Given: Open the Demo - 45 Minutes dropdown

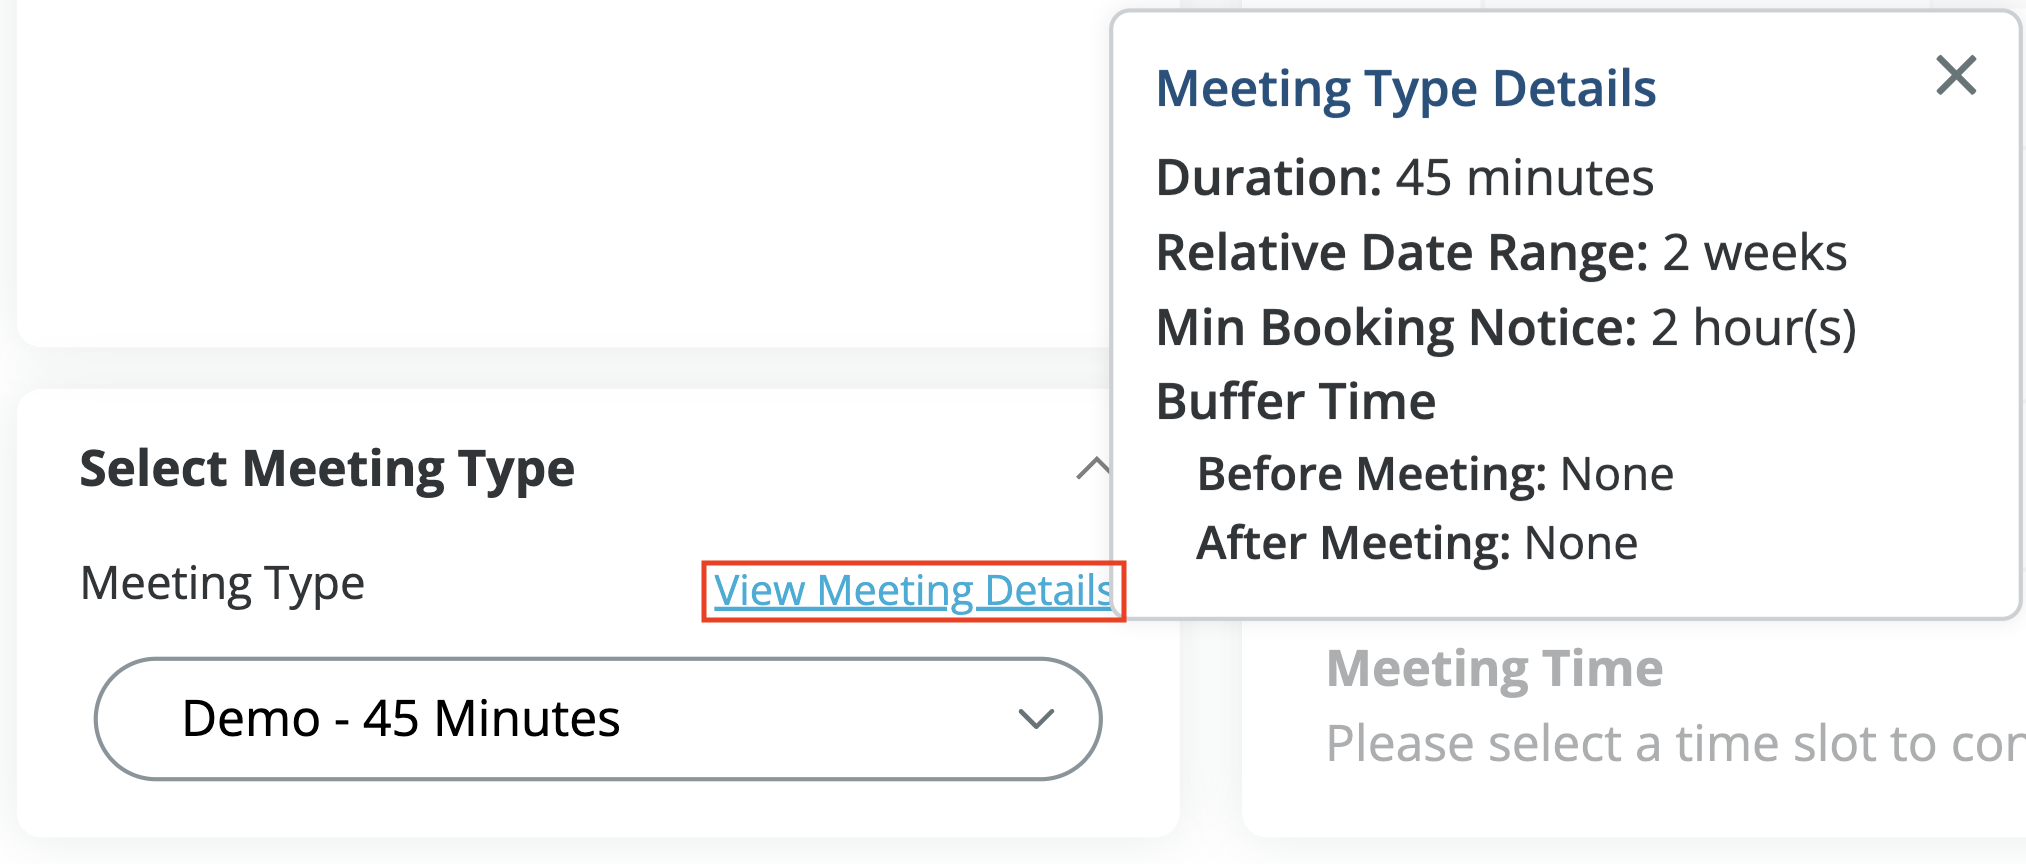Looking at the screenshot, I should pos(597,719).
